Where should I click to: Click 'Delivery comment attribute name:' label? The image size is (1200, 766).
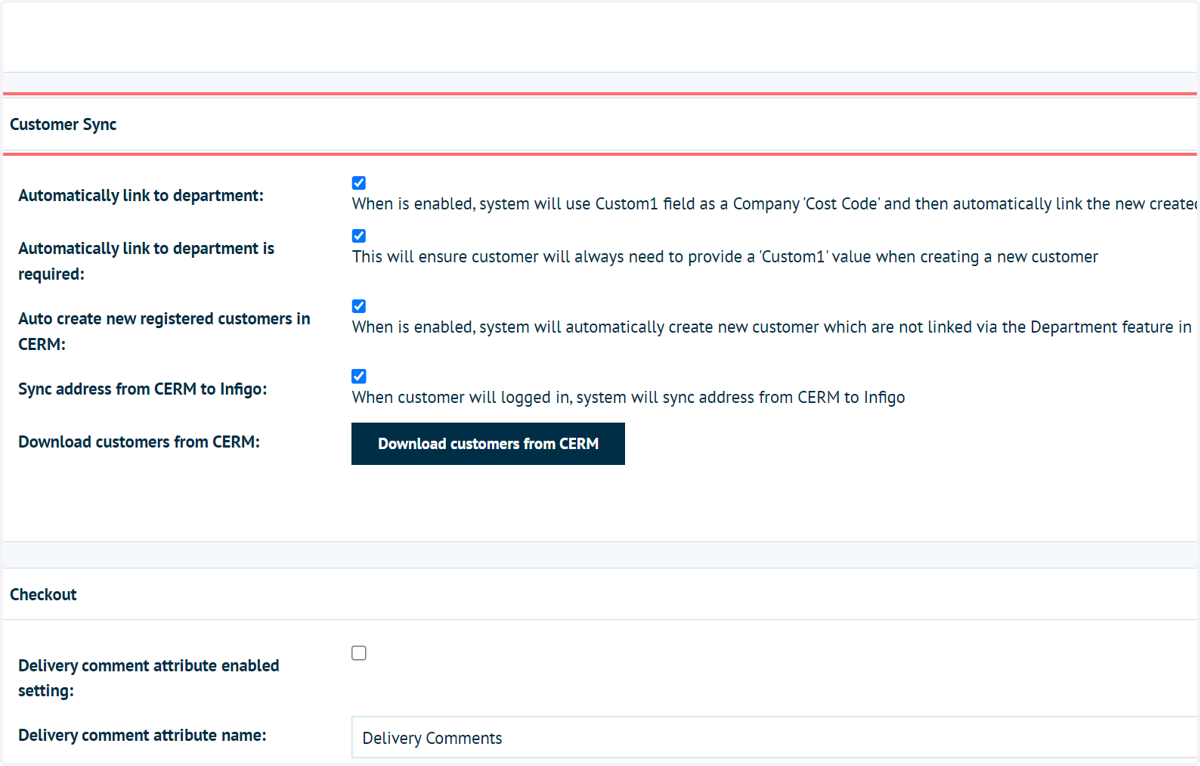pos(142,736)
